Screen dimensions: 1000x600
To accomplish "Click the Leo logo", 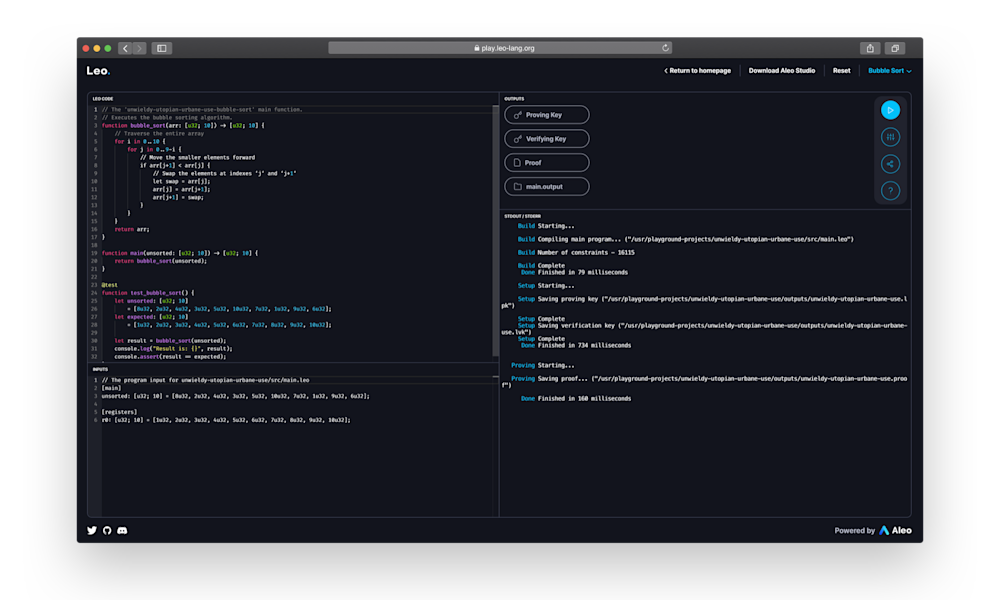I will tap(98, 71).
